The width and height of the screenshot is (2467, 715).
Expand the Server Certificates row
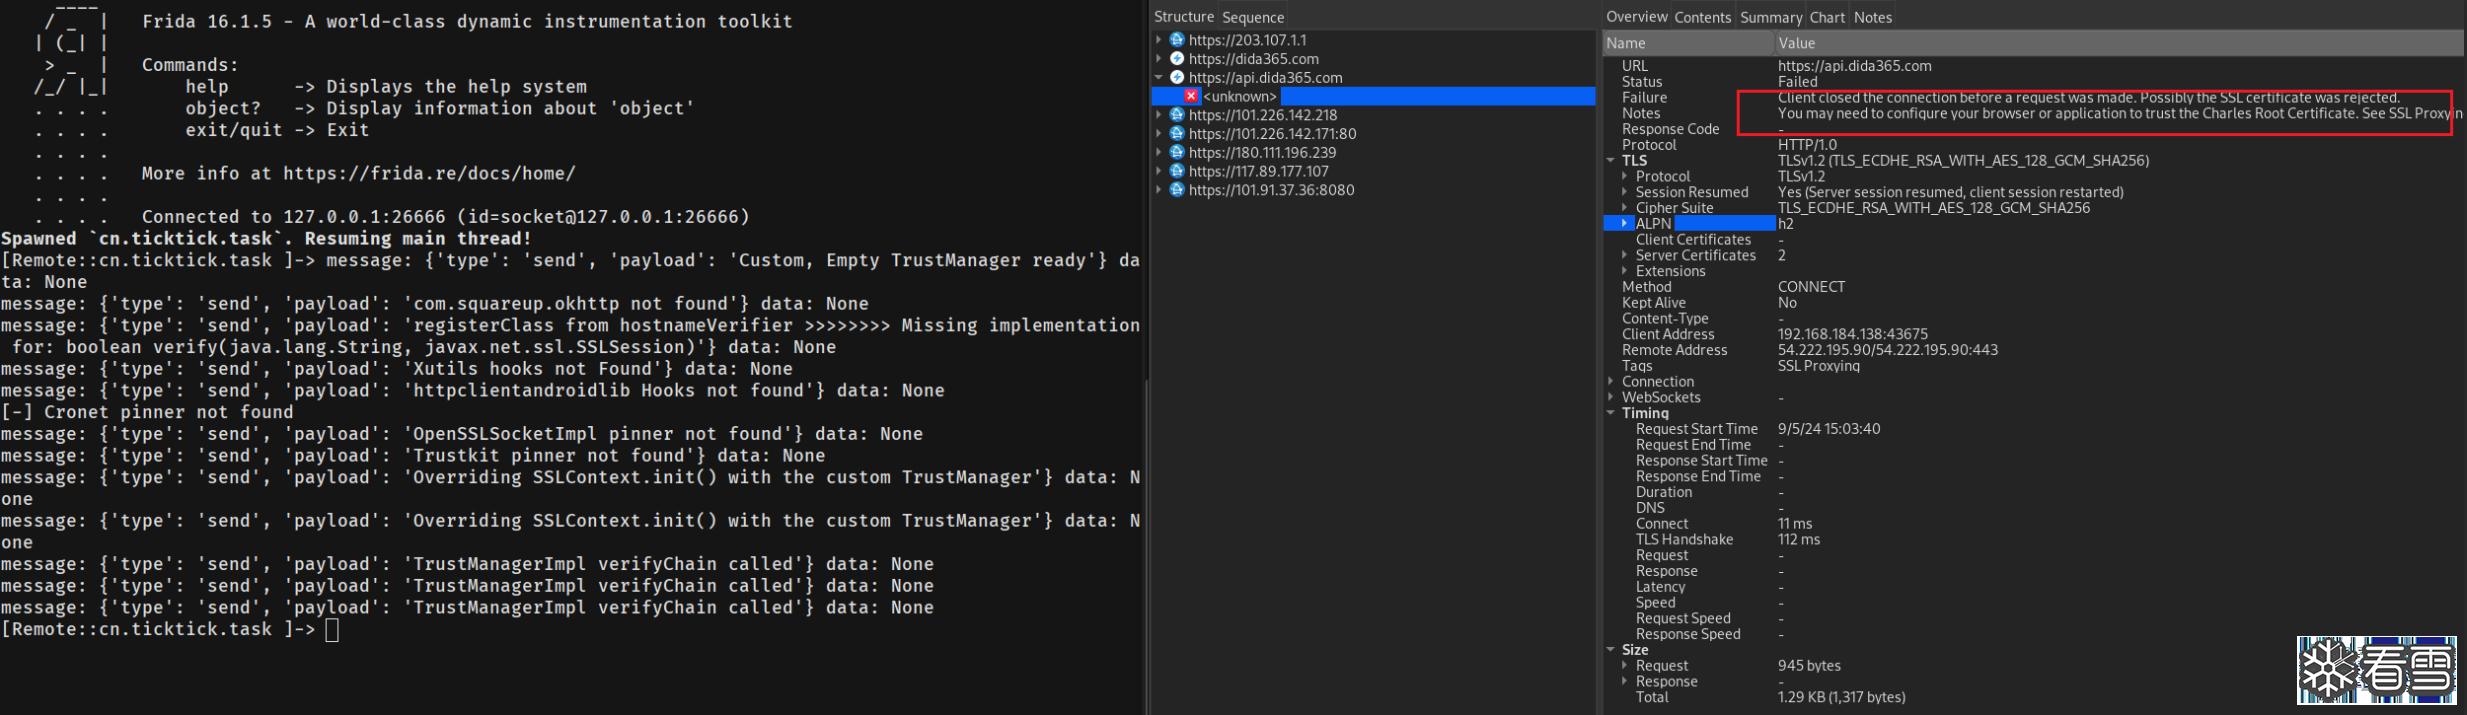1625,256
